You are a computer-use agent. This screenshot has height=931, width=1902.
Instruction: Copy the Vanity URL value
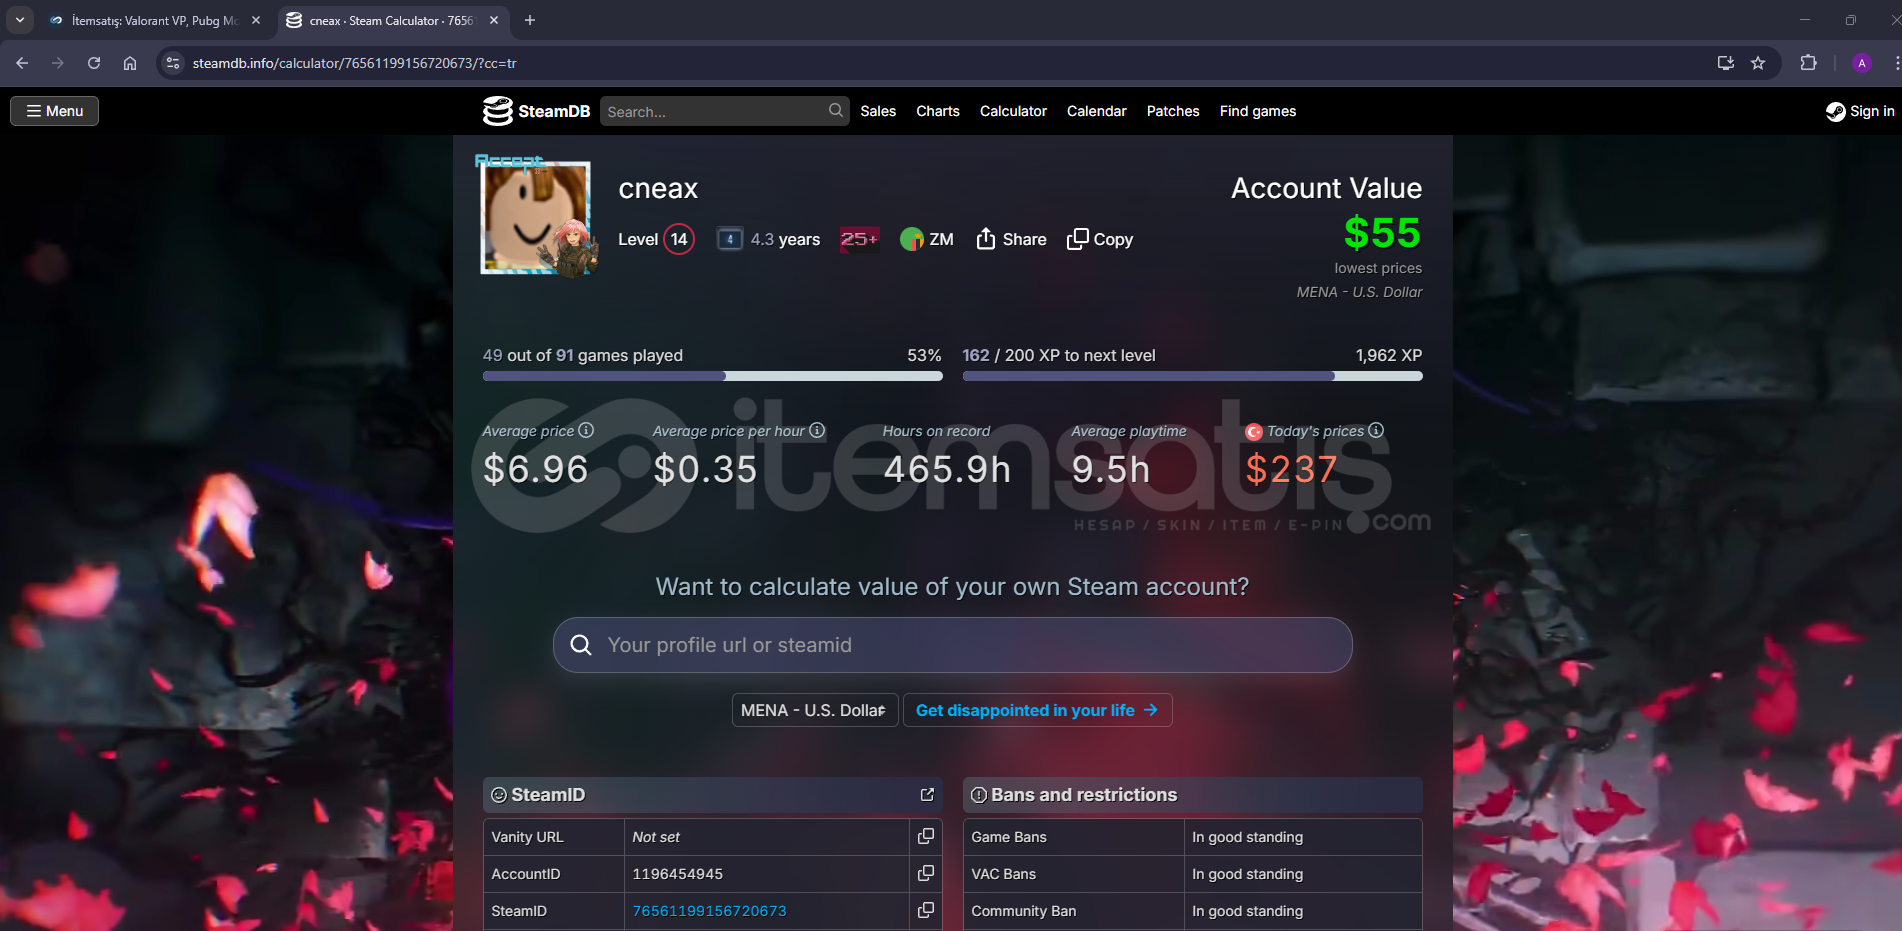click(926, 836)
